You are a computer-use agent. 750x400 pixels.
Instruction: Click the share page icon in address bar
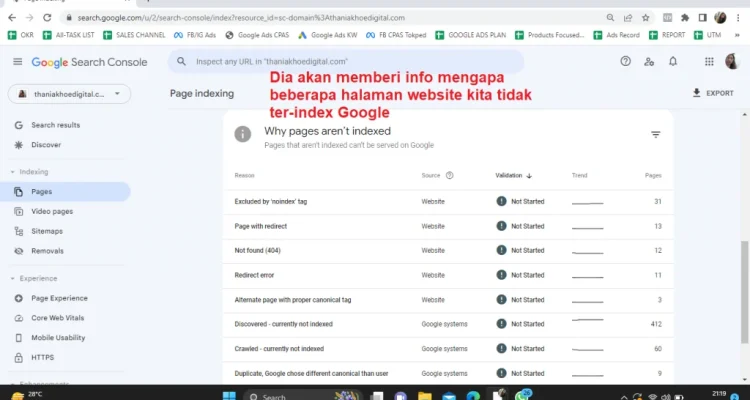pos(628,18)
